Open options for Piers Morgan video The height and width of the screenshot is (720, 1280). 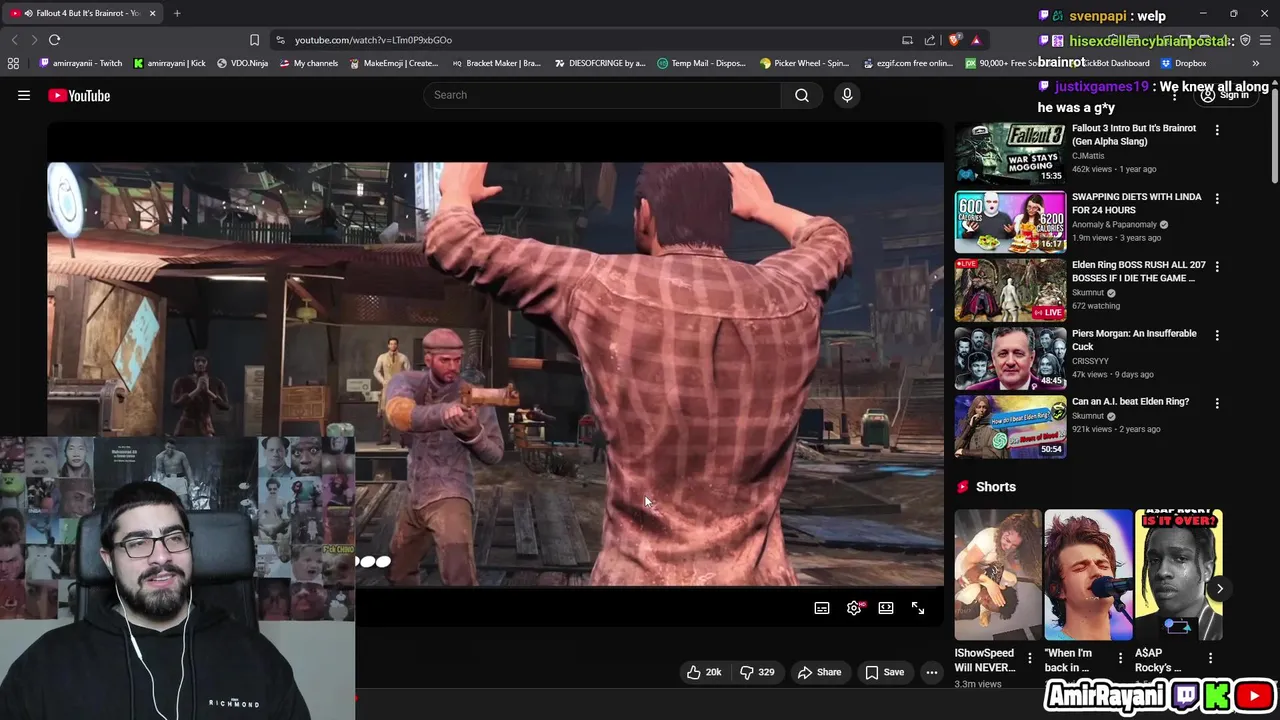(1217, 335)
